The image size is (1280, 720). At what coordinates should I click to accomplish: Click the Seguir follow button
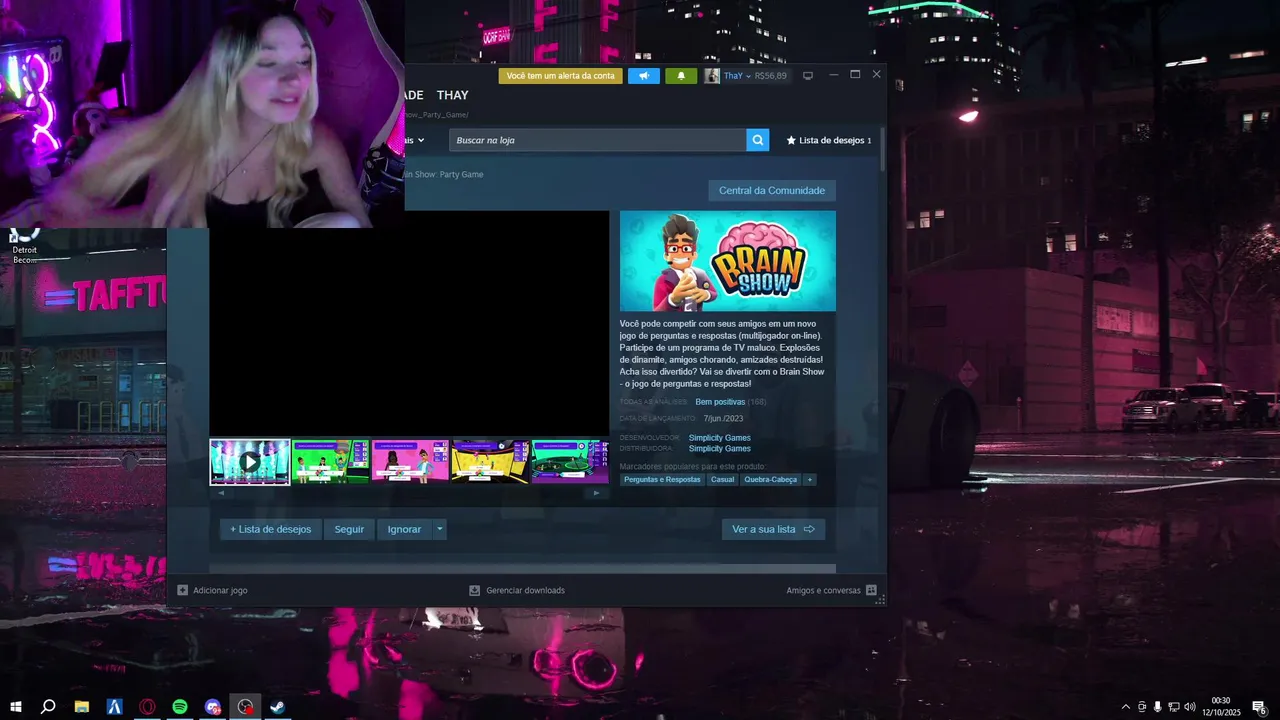point(349,529)
